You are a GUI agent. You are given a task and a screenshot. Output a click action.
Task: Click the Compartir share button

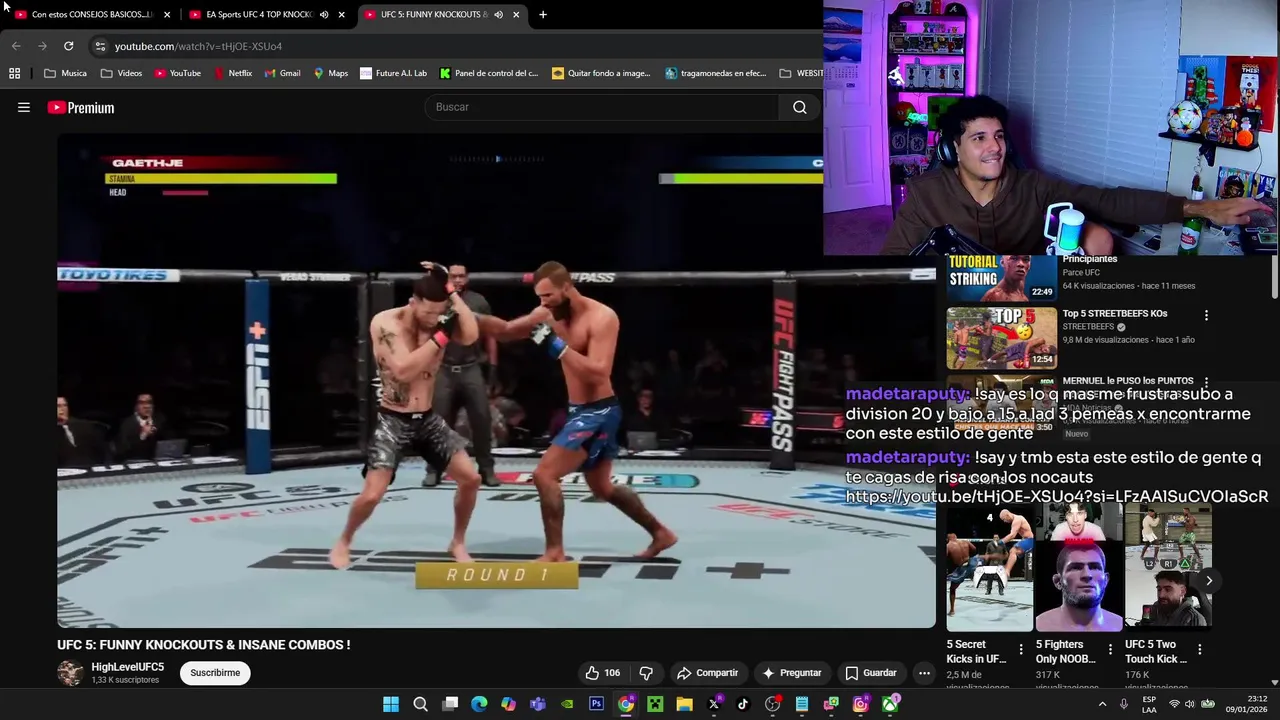point(707,673)
